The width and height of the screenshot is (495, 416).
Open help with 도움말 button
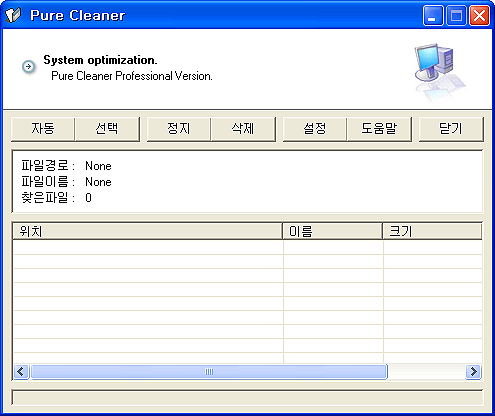[379, 129]
